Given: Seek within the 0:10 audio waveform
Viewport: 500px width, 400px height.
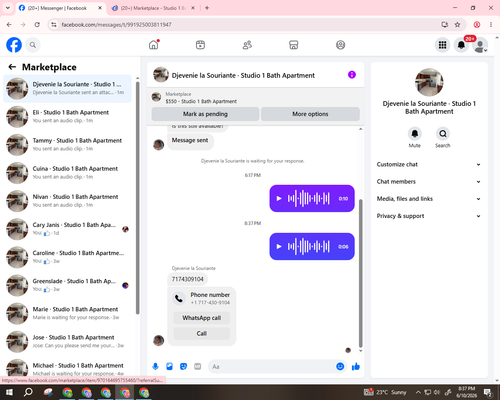Looking at the screenshot, I should point(309,199).
